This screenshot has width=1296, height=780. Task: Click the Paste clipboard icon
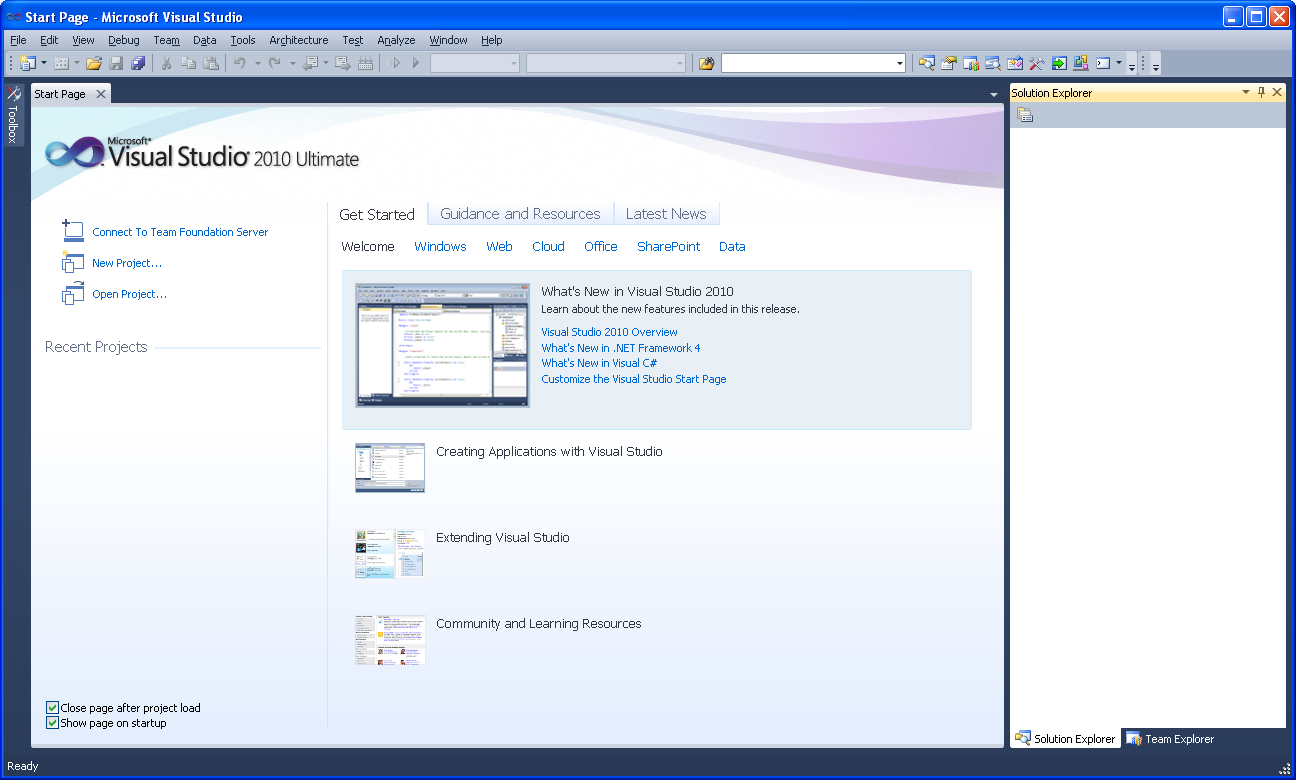tap(210, 63)
